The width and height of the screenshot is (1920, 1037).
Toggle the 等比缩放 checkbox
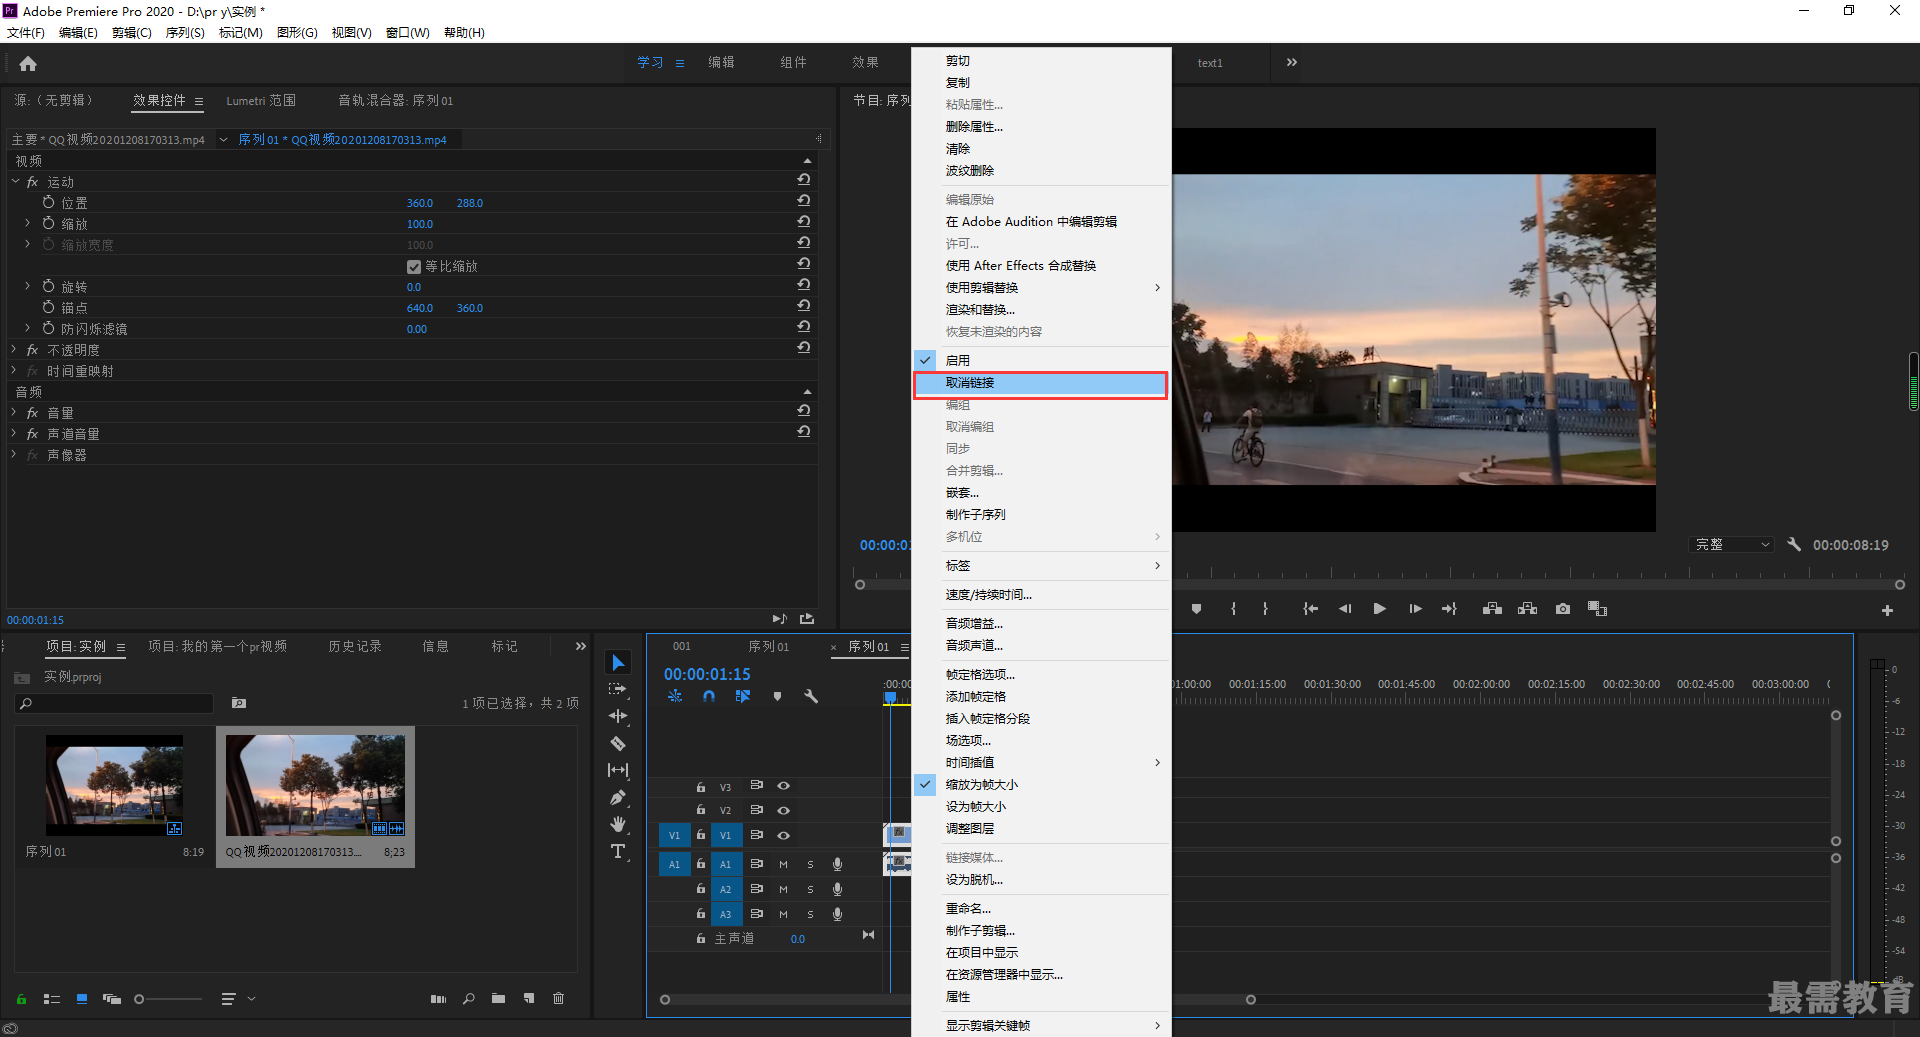pyautogui.click(x=414, y=267)
